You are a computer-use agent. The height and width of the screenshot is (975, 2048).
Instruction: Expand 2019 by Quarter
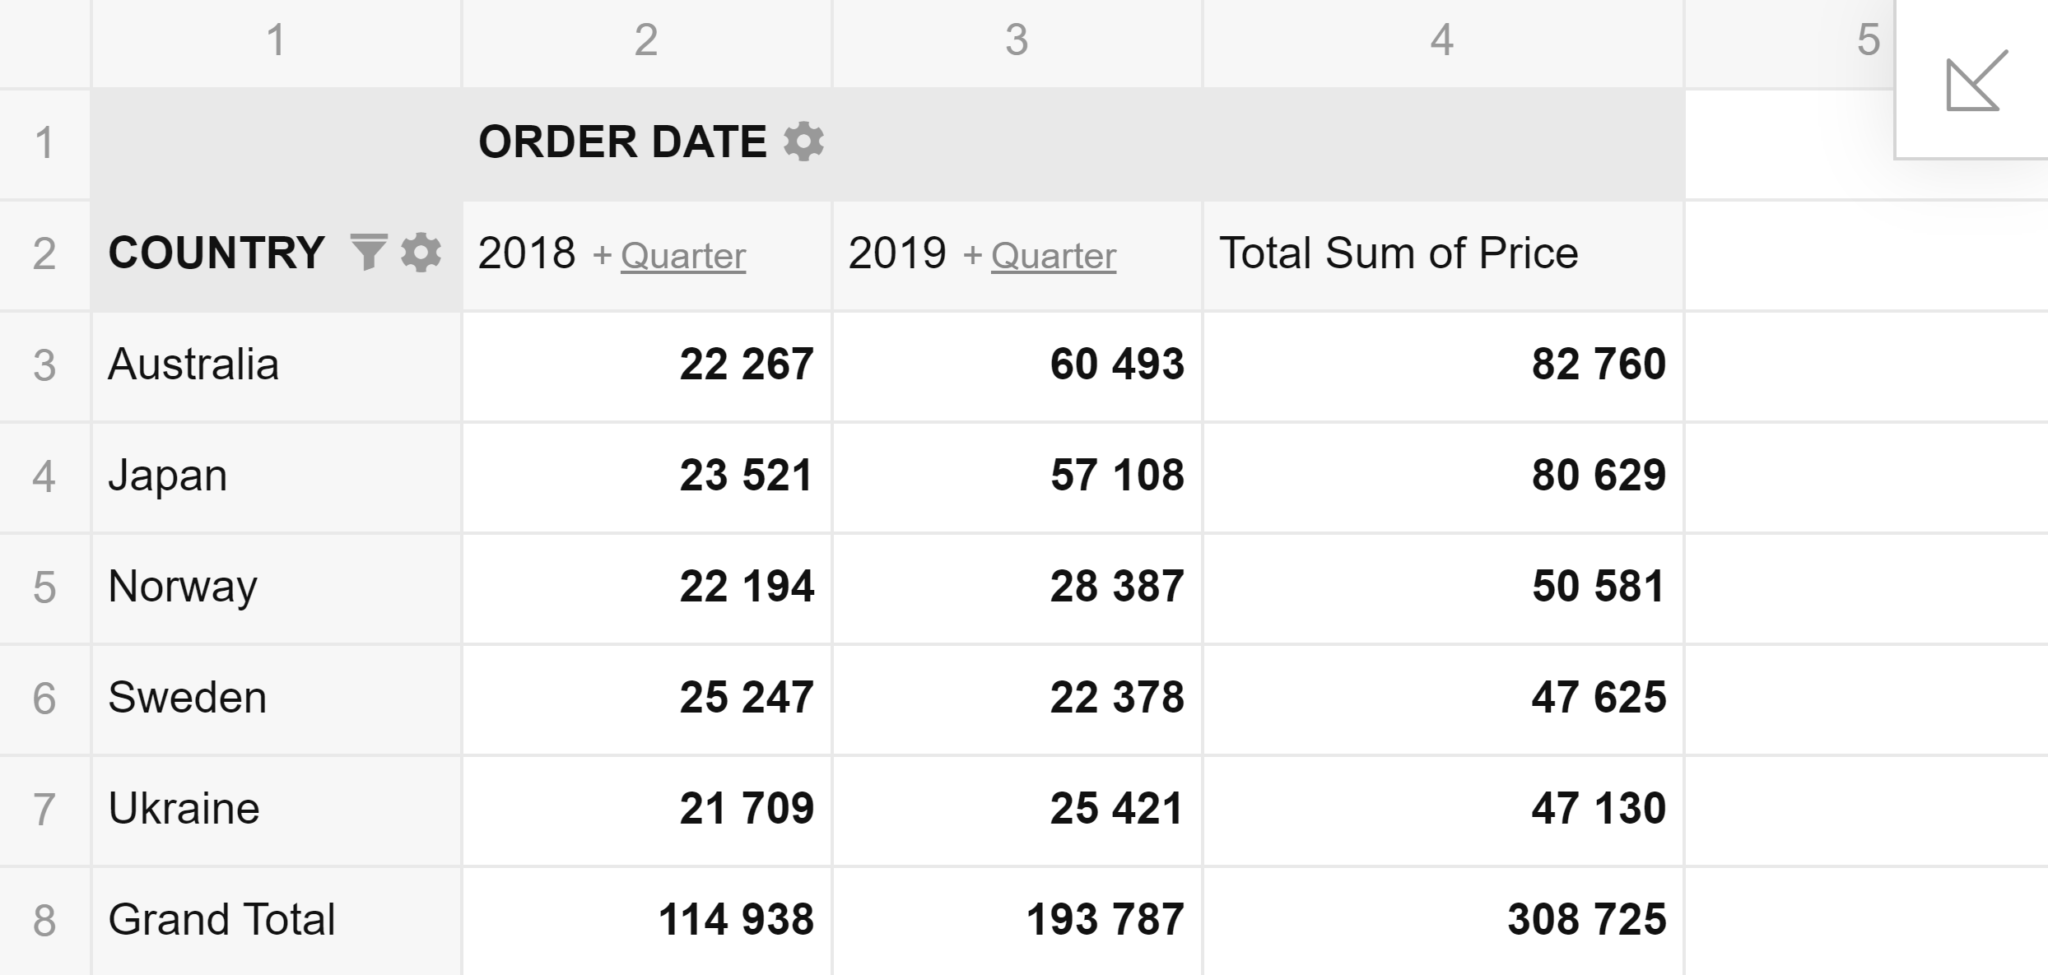[1053, 256]
